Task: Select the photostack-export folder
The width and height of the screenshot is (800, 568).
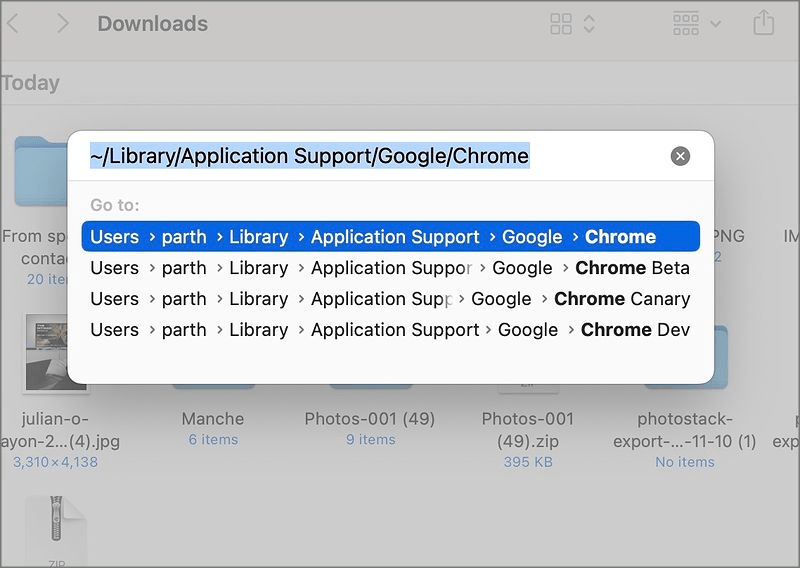Action: (685, 429)
